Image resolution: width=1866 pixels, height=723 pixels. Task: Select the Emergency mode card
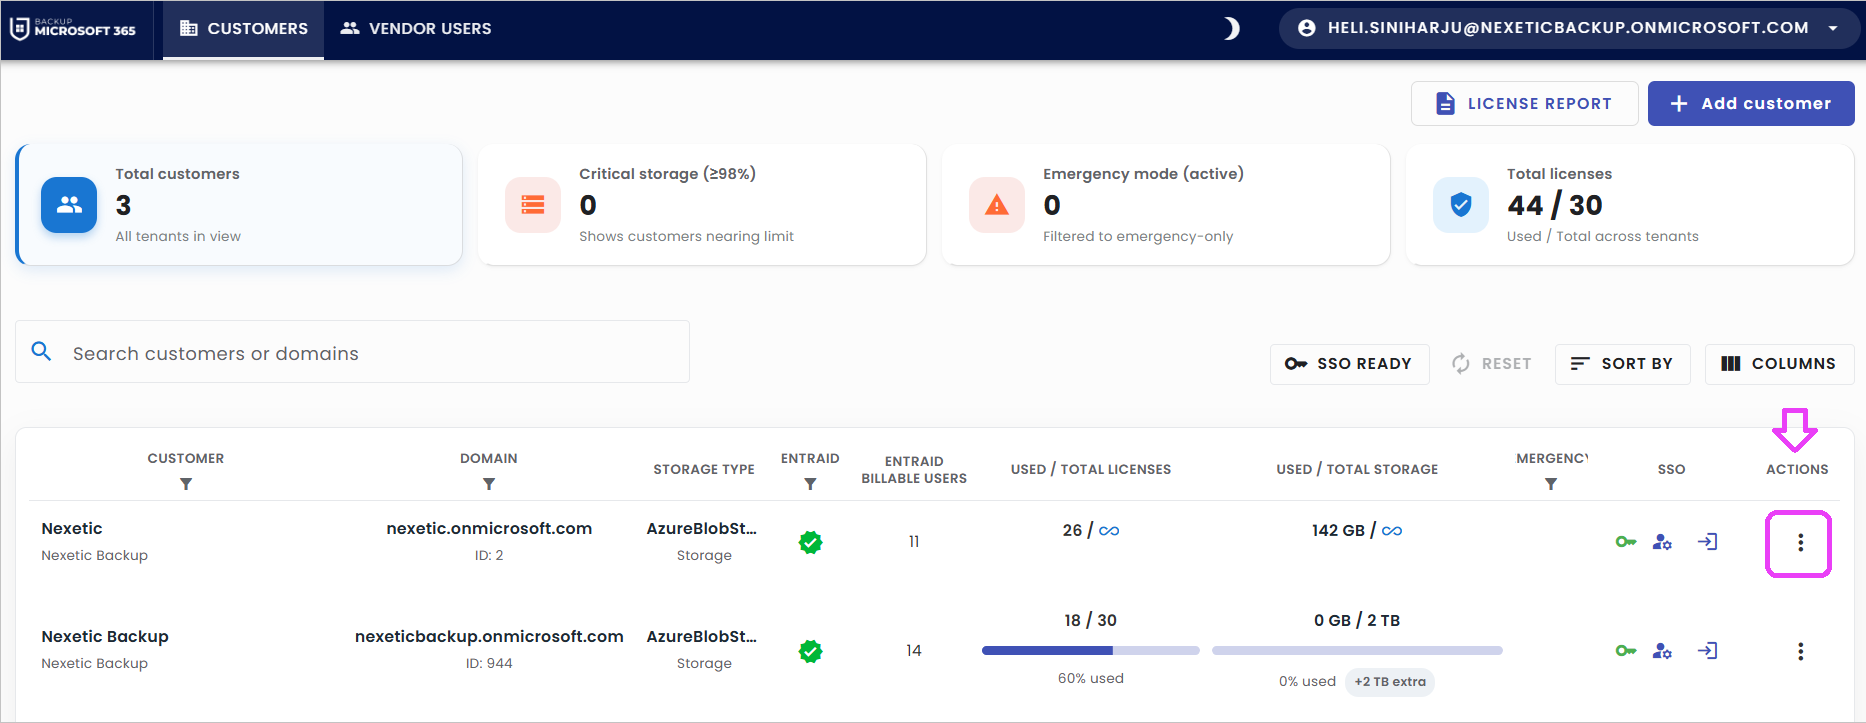[1166, 205]
